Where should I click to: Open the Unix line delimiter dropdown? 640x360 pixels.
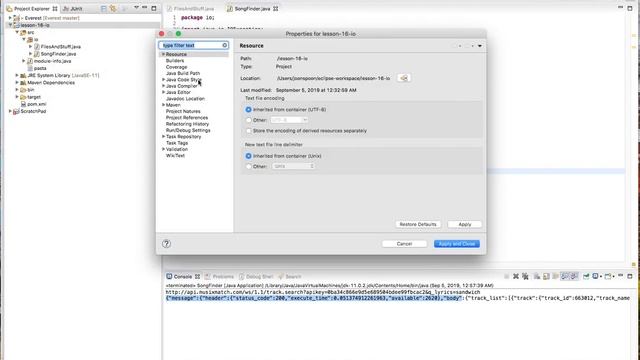click(293, 166)
